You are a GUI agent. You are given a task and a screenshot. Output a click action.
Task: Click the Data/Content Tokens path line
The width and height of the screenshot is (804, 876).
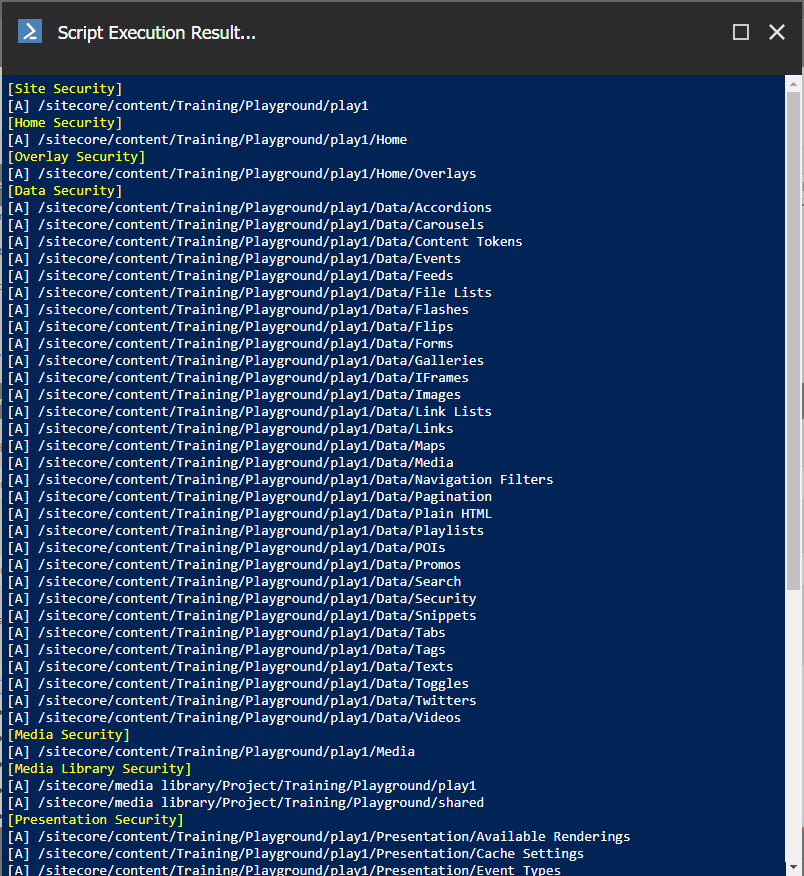click(x=265, y=242)
